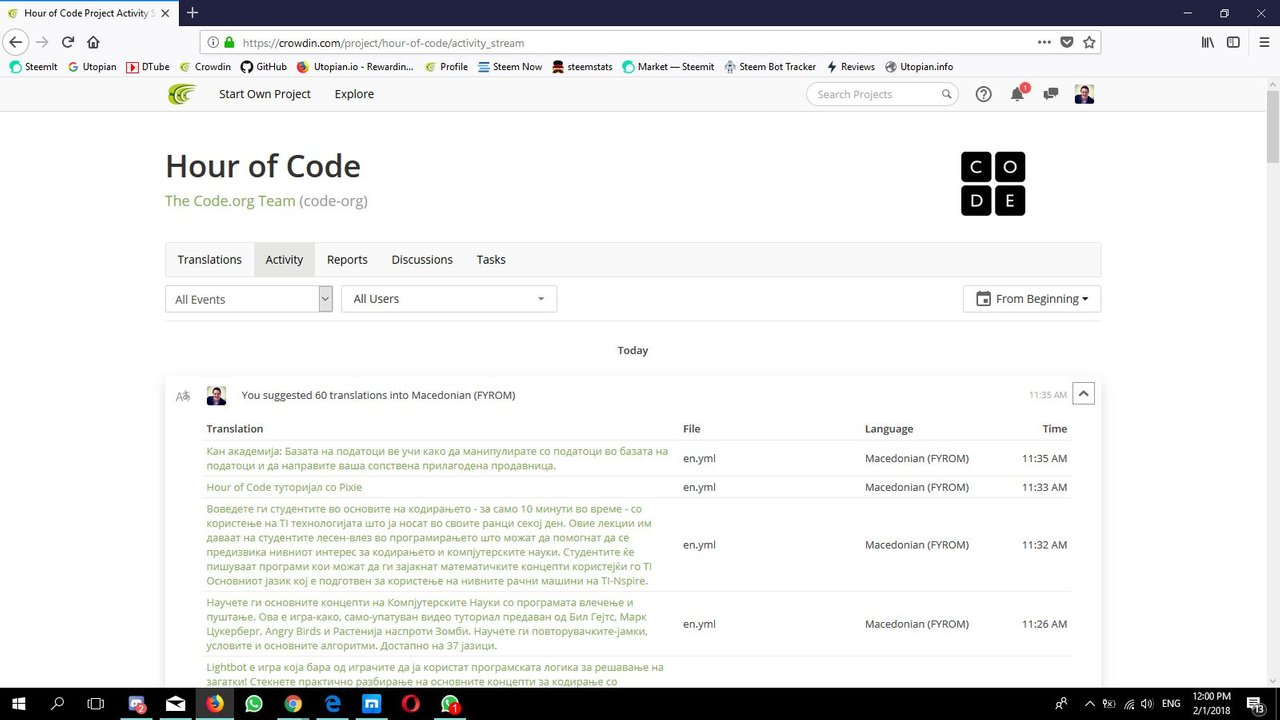Open Microsoft Edge from taskbar
The image size is (1280, 720).
coord(332,704)
